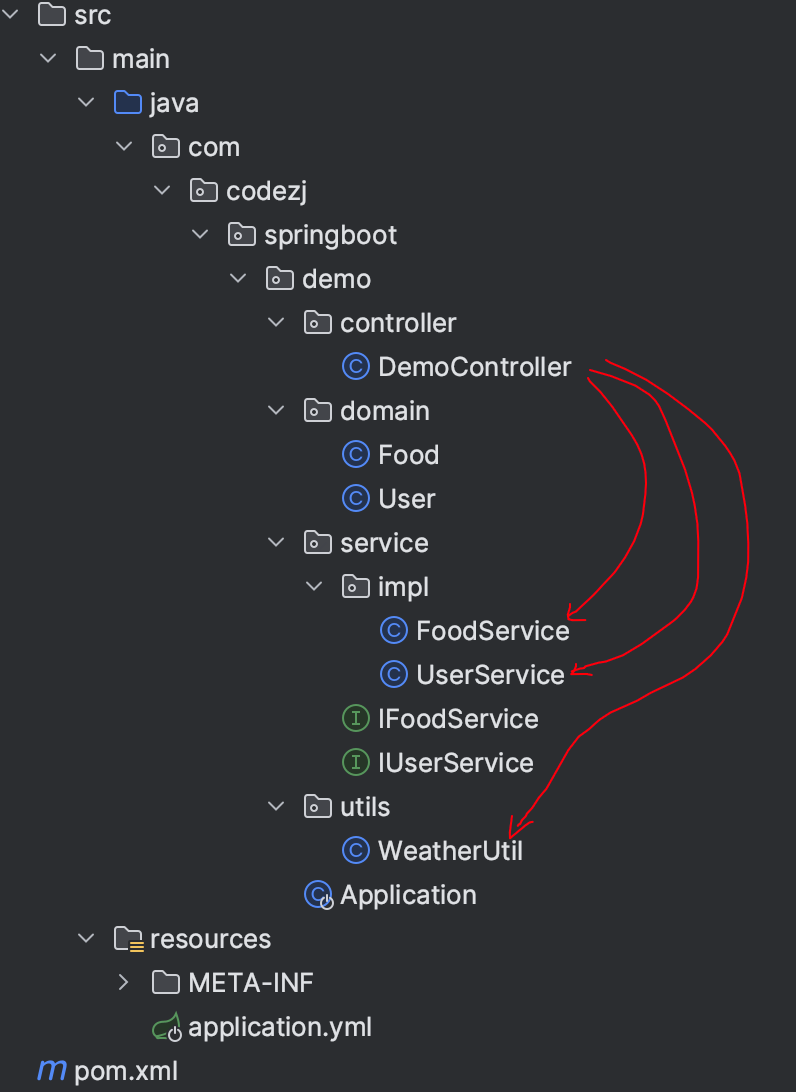This screenshot has width=796, height=1092.
Task: Click the Application runnable class icon
Action: point(319,895)
